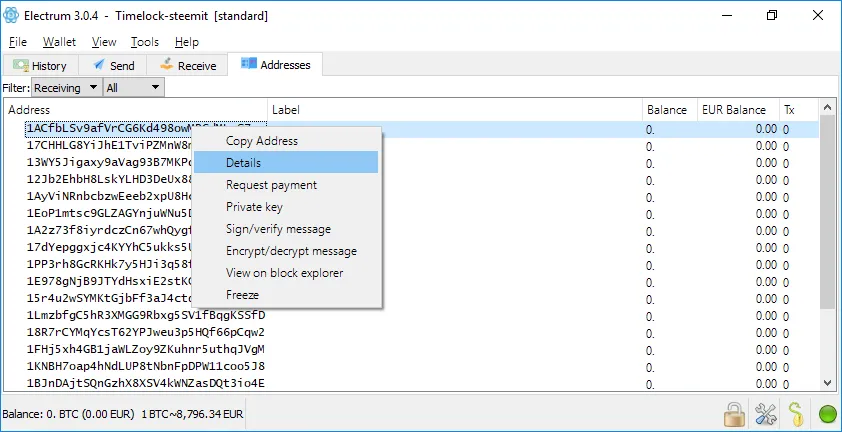Click the green network status indicator

click(828, 415)
